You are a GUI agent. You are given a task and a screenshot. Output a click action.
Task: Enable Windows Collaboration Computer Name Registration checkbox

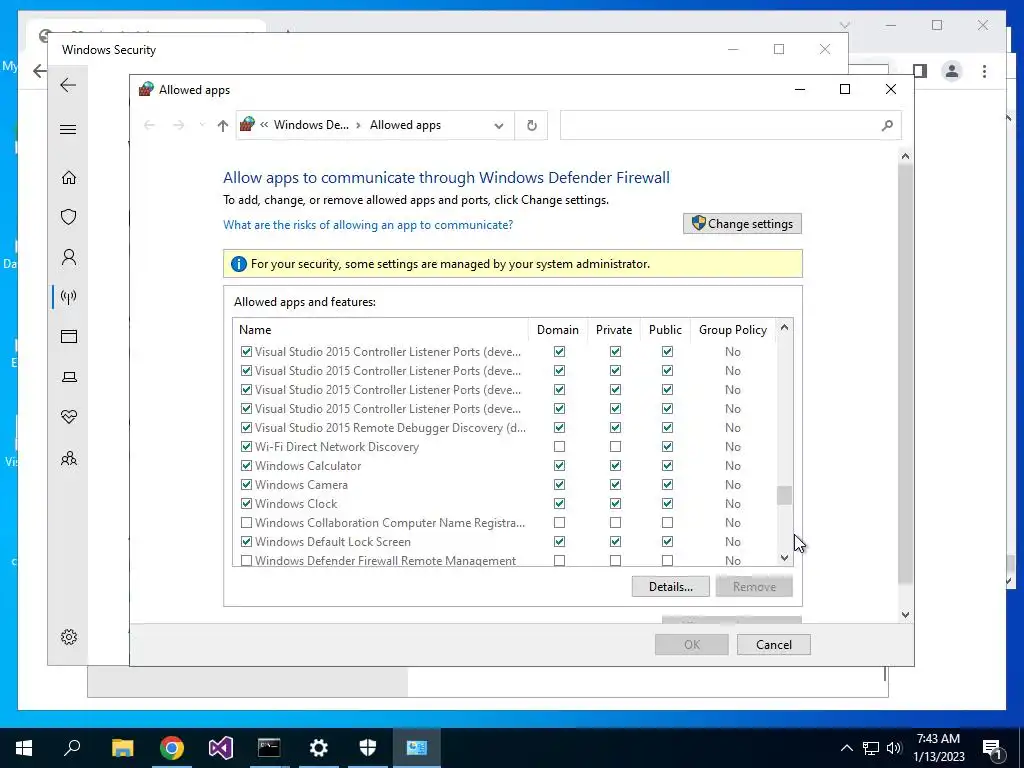pos(246,522)
